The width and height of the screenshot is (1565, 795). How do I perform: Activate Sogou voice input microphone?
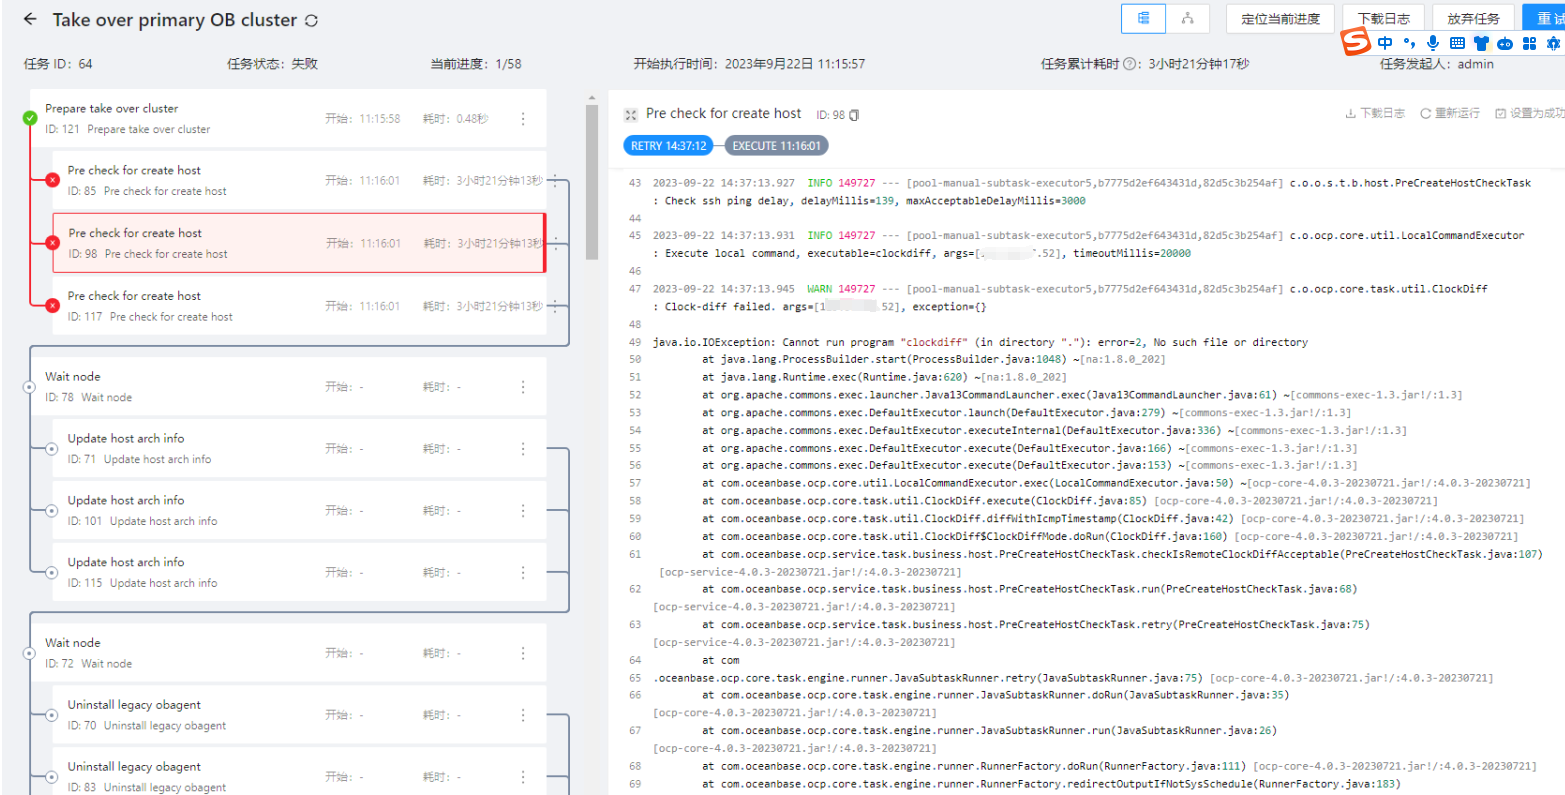[x=1433, y=43]
